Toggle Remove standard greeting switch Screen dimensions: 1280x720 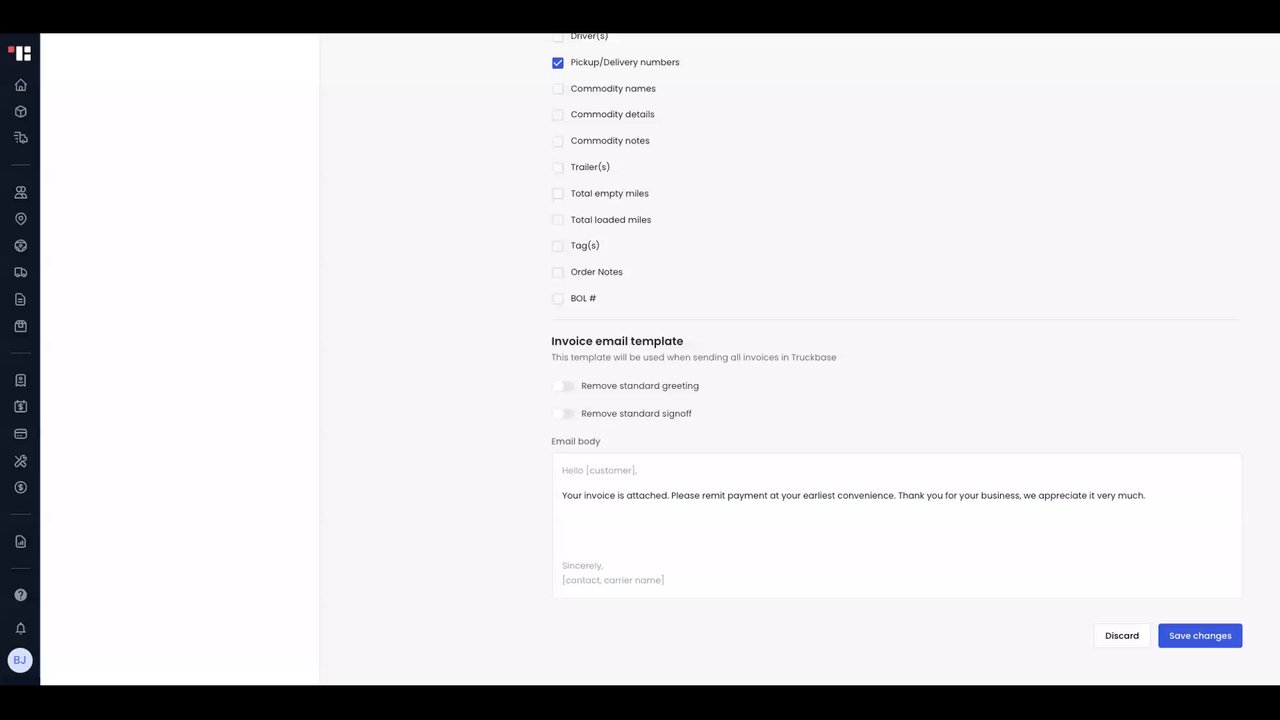[x=564, y=386]
